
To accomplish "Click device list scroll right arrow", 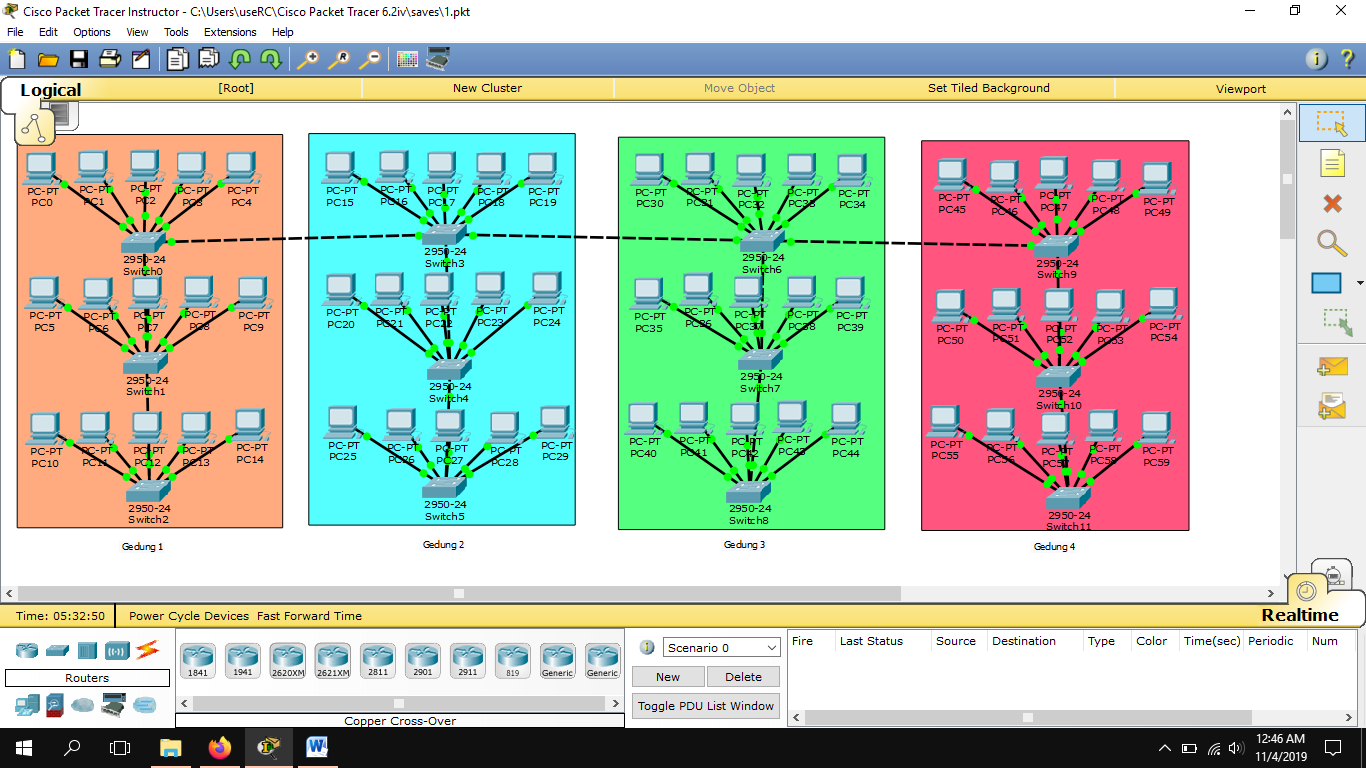I will [616, 704].
